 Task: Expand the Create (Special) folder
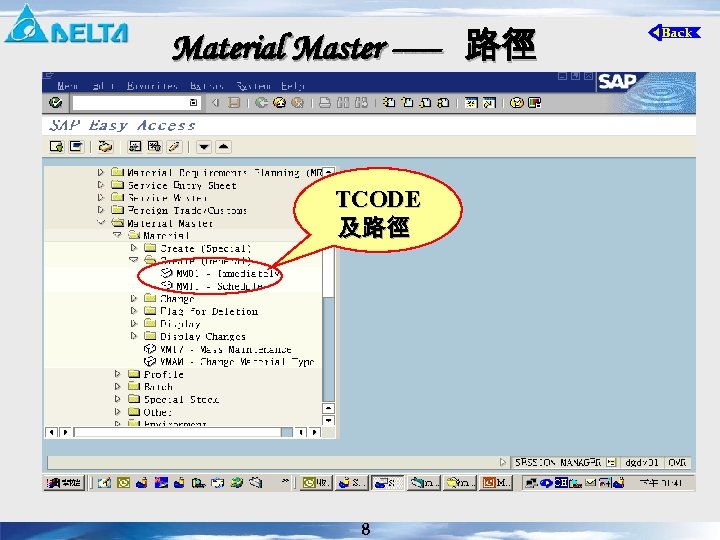tap(134, 248)
